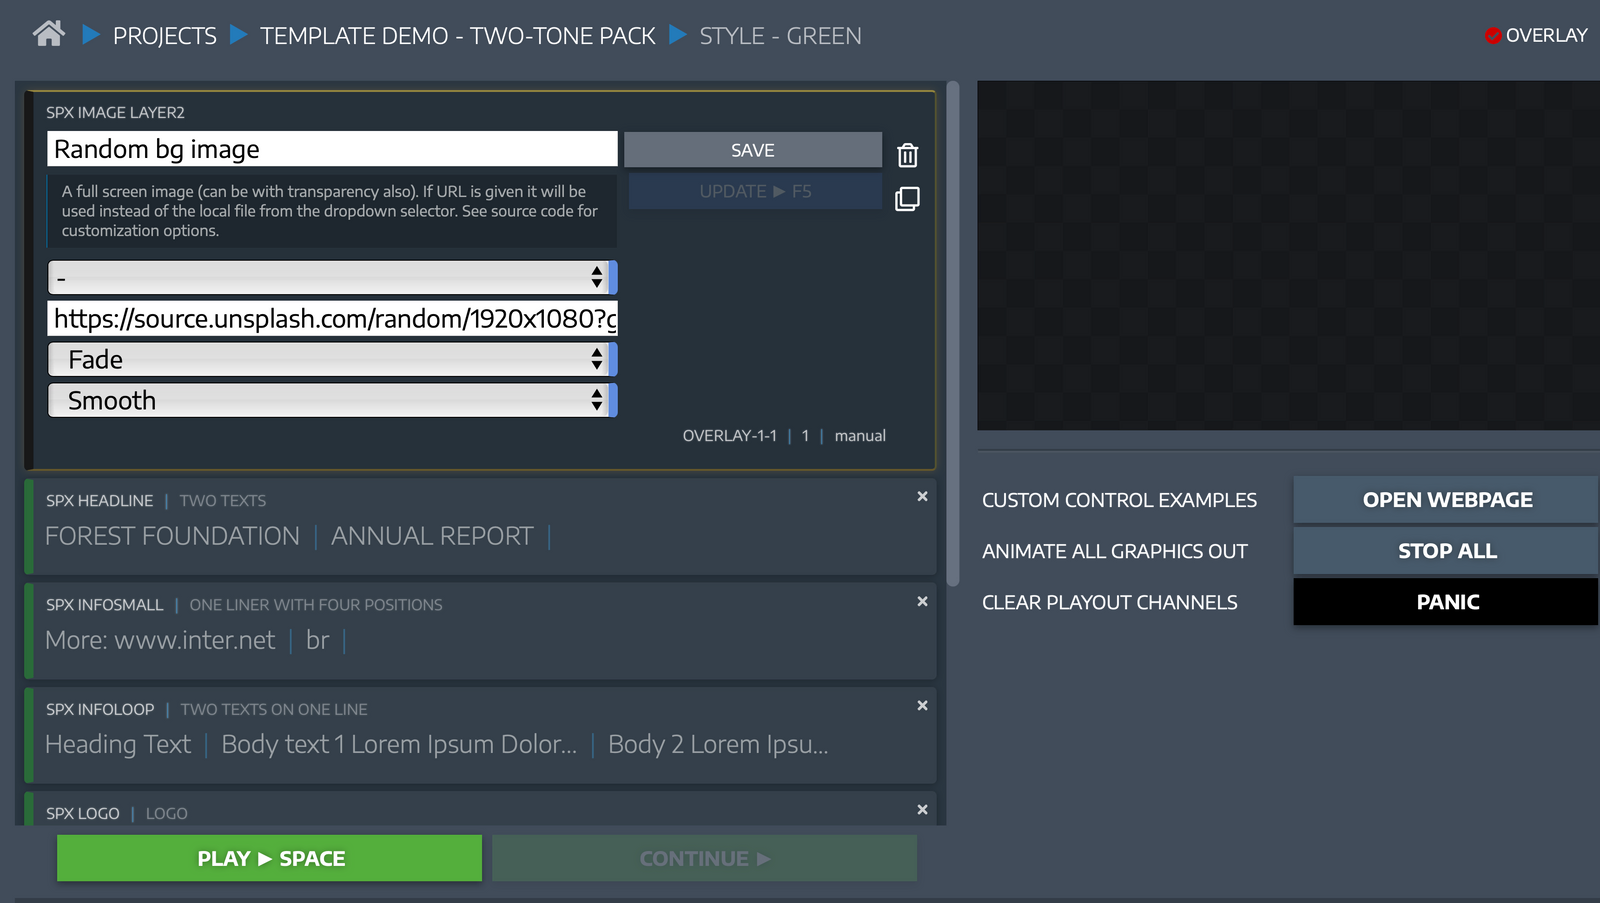The width and height of the screenshot is (1600, 903).
Task: Open the local image file dropdown
Action: click(x=332, y=277)
